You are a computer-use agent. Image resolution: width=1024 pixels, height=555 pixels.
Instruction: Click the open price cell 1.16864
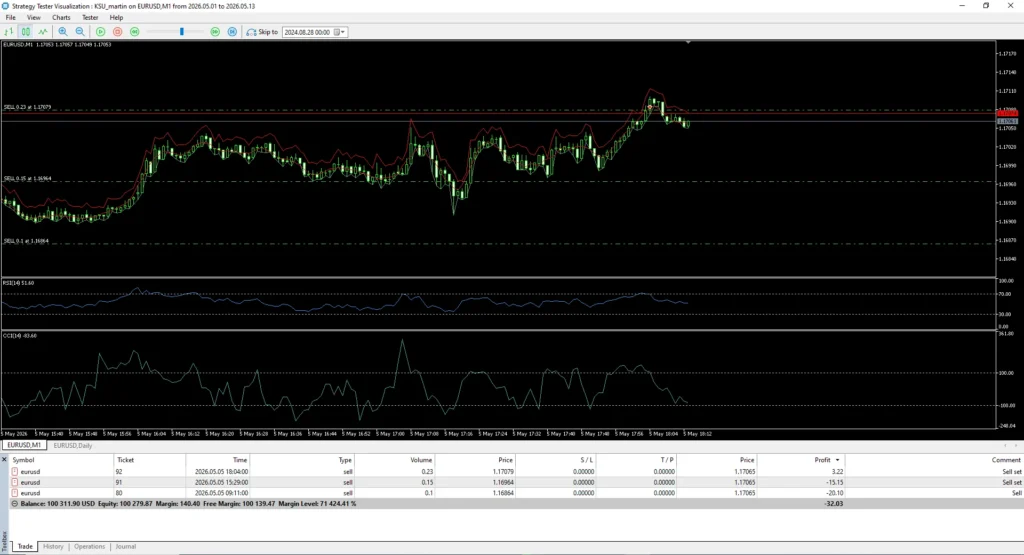point(503,493)
